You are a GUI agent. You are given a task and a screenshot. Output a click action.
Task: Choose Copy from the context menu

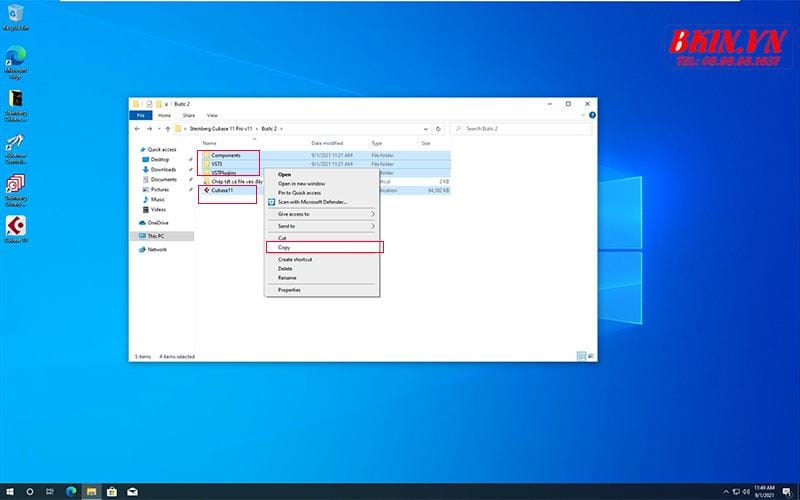[x=285, y=246]
